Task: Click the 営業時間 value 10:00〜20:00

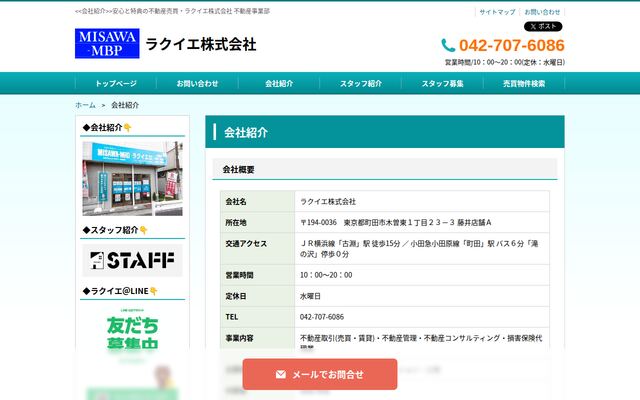Action: click(326, 275)
